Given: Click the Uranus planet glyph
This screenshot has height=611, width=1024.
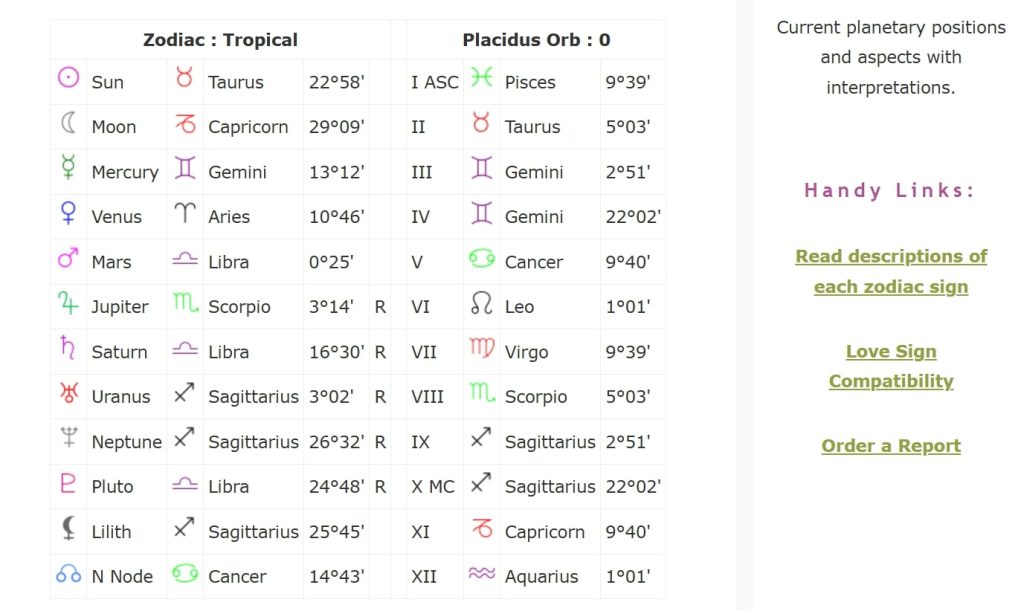Looking at the screenshot, I should (x=68, y=393).
